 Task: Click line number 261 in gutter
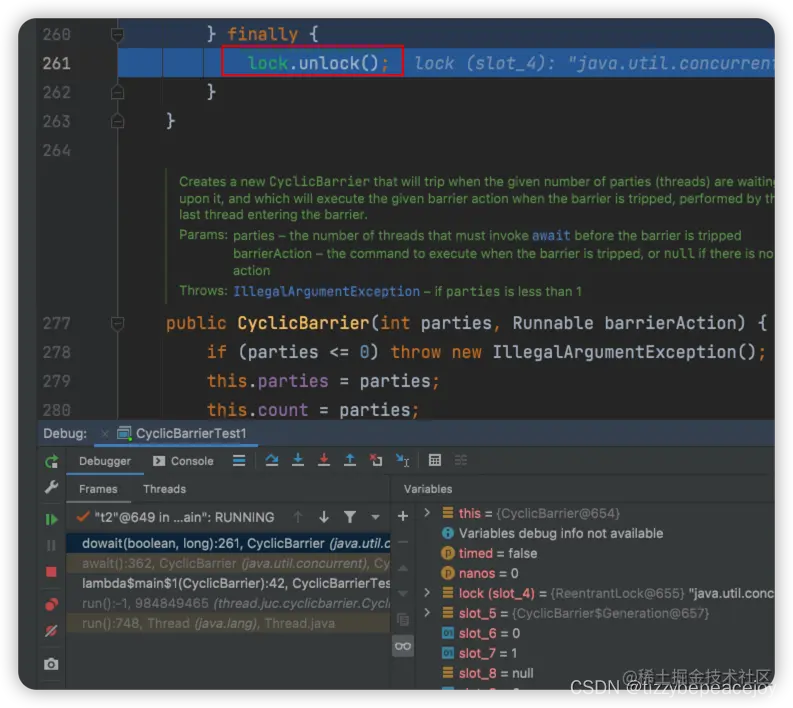[x=57, y=63]
